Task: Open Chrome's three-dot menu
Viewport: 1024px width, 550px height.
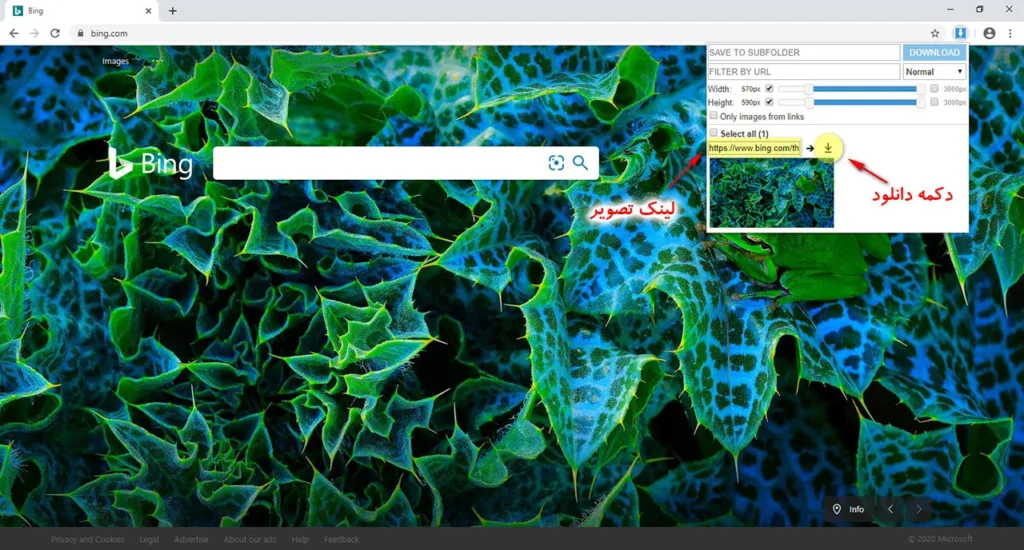Action: coord(1010,33)
